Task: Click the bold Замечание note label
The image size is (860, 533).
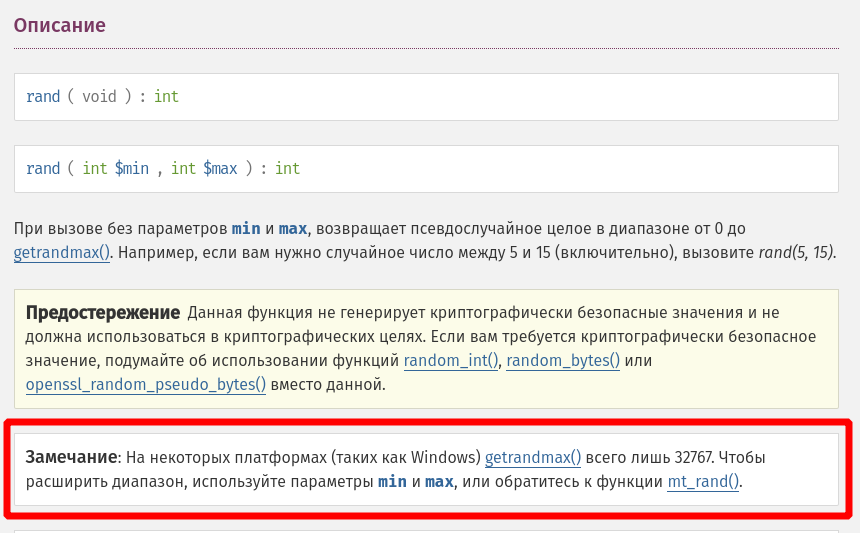Action: tap(72, 458)
